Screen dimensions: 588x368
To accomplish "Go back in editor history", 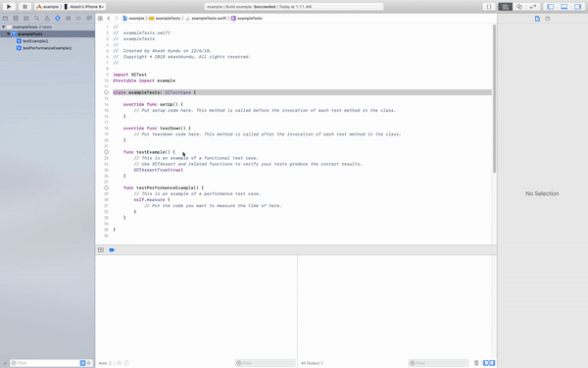I will tap(109, 18).
